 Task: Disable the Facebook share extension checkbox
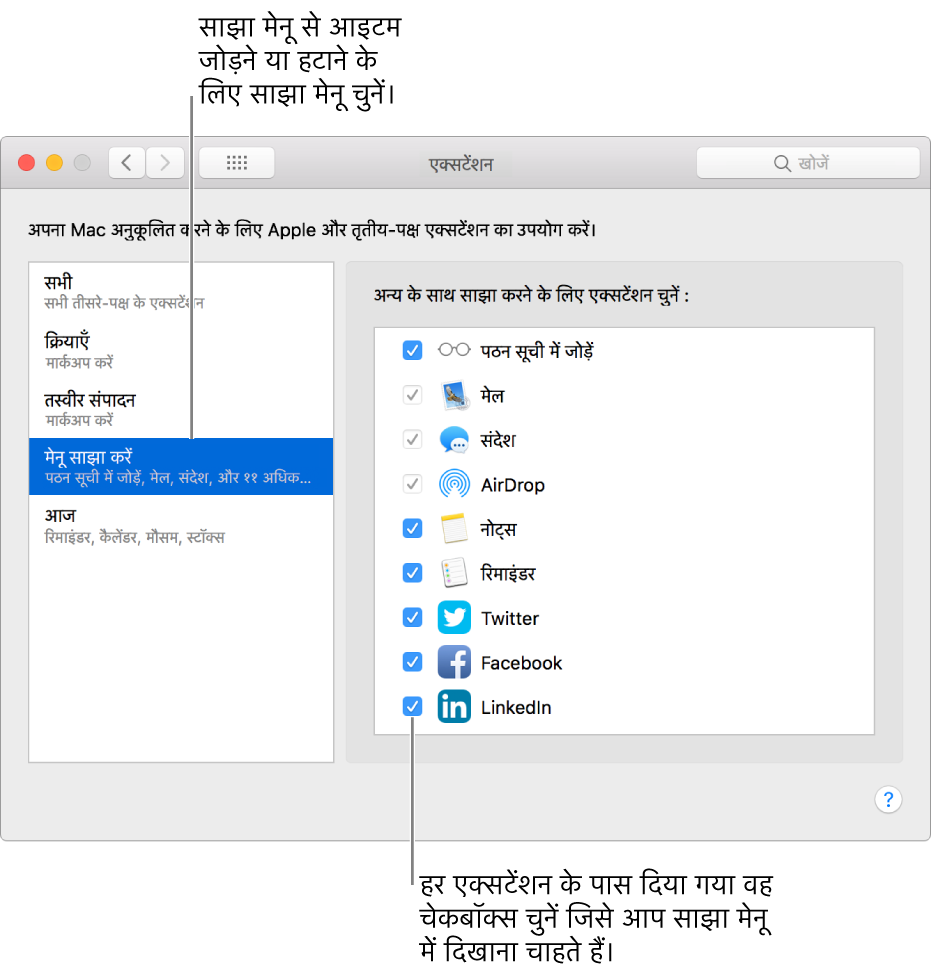pyautogui.click(x=412, y=662)
